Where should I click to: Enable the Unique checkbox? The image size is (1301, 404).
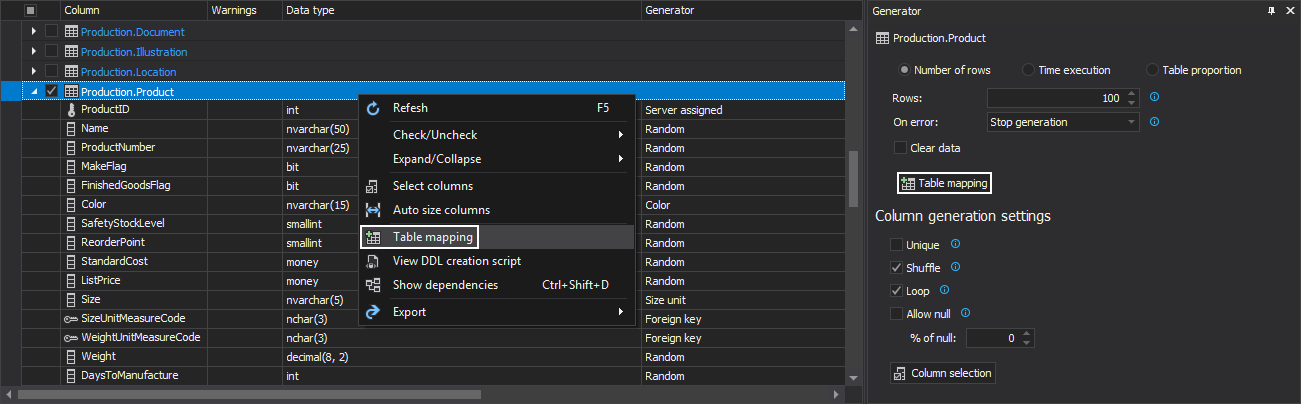click(897, 244)
